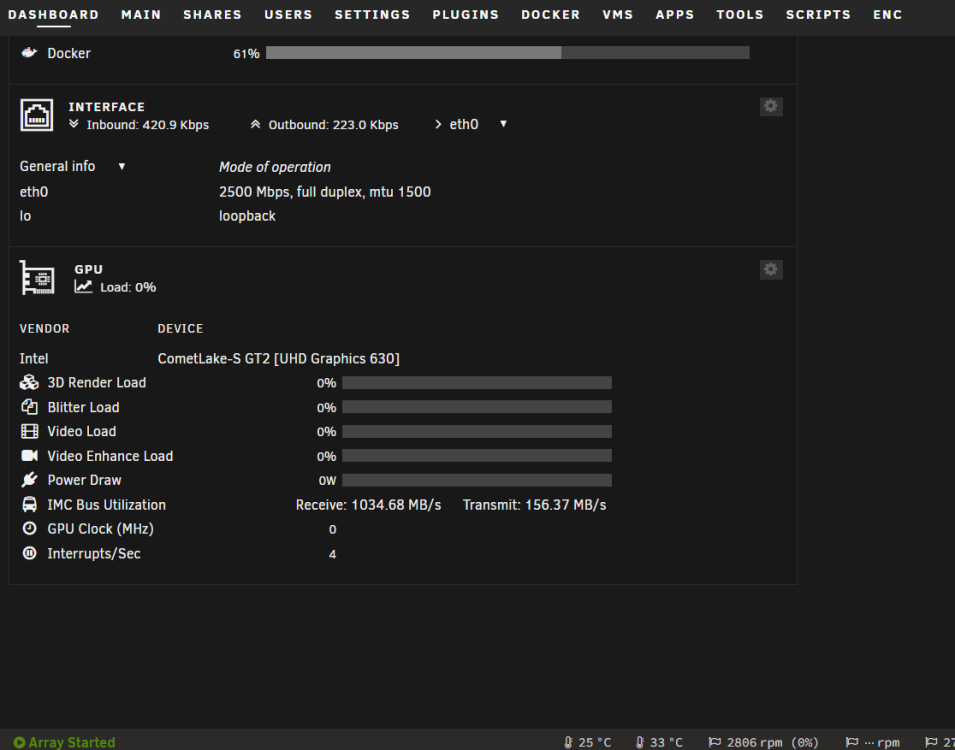Screen dimensions: 955x750
Task: Click the 3D Render Load cubes icon
Action: [29, 383]
